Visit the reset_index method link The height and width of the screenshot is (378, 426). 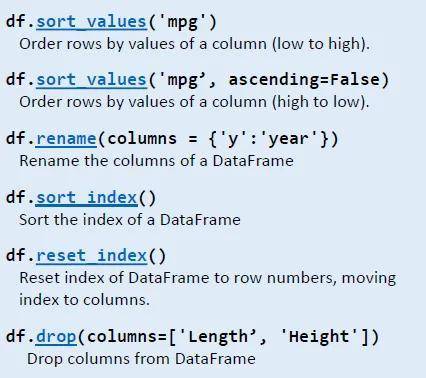(92, 256)
